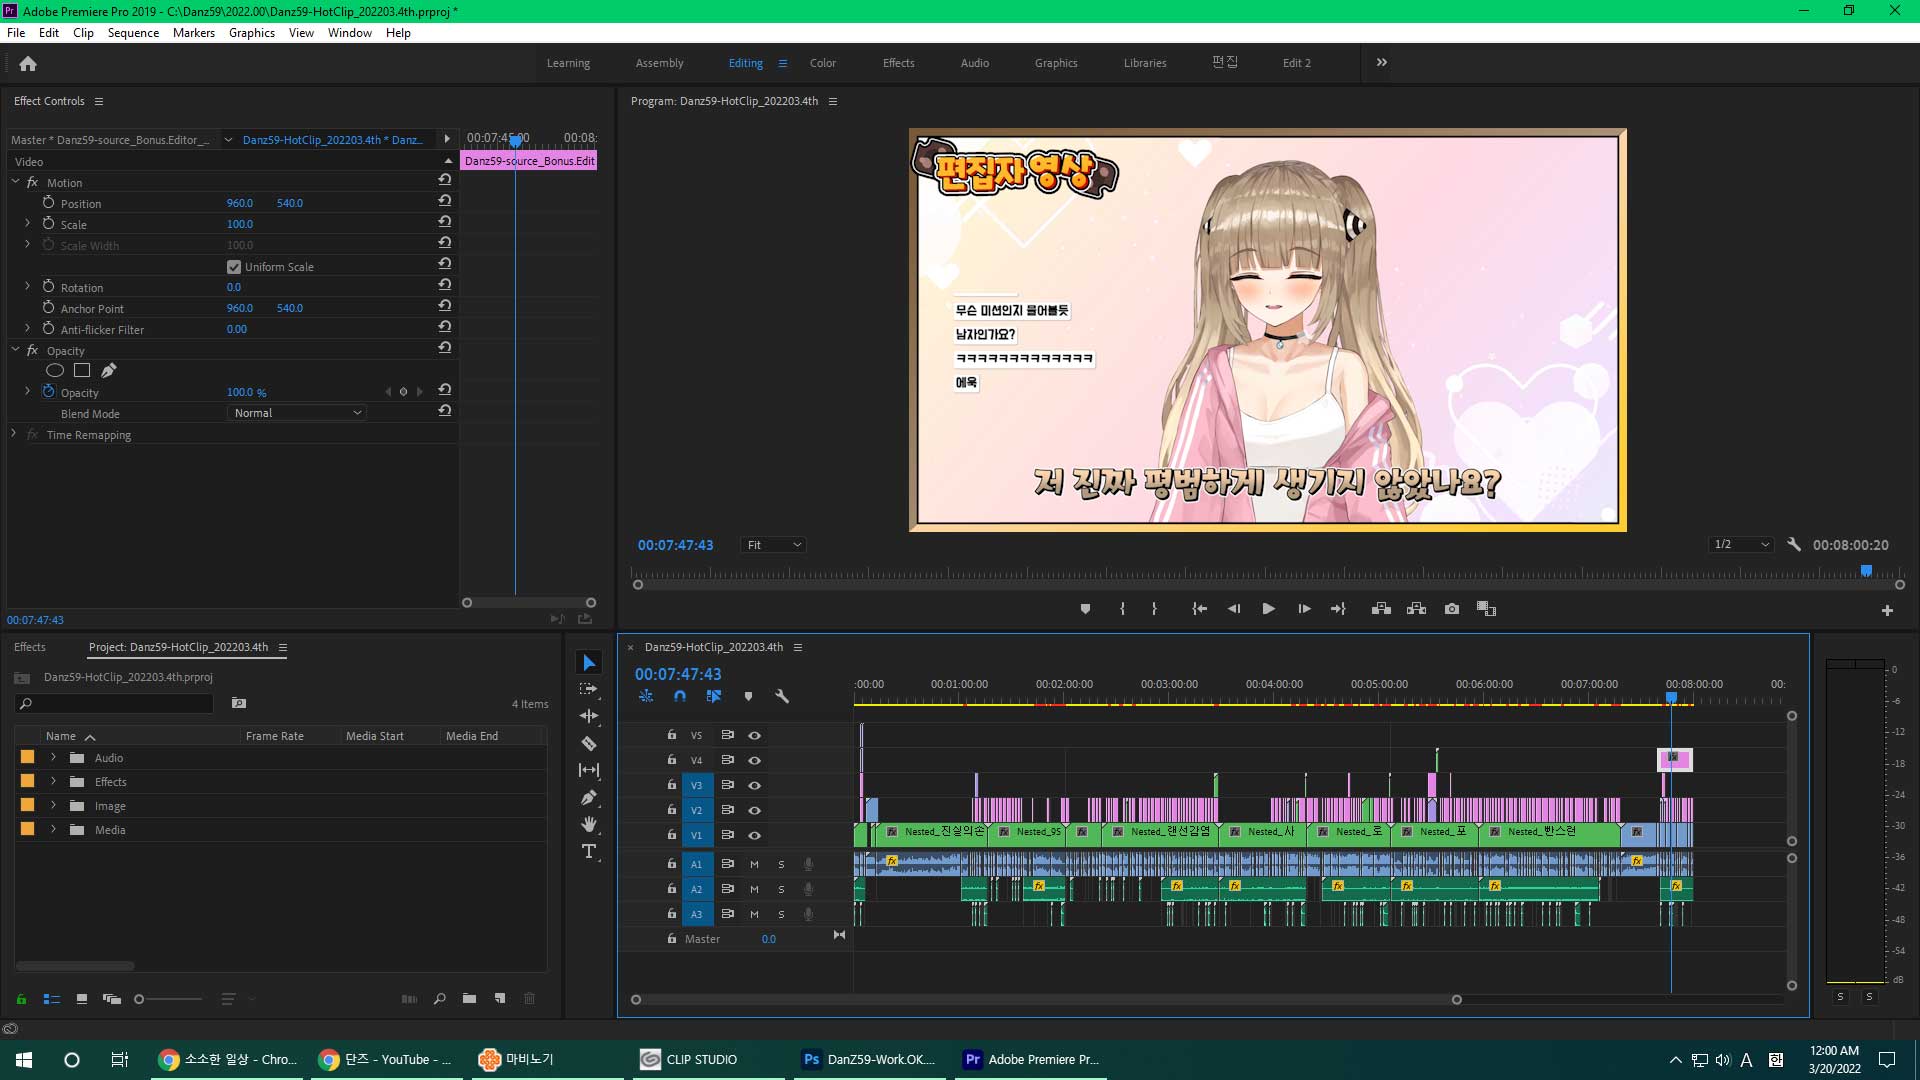Click the Program monitor playhead marker
Image resolution: width=1920 pixels, height=1080 pixels.
click(1865, 571)
